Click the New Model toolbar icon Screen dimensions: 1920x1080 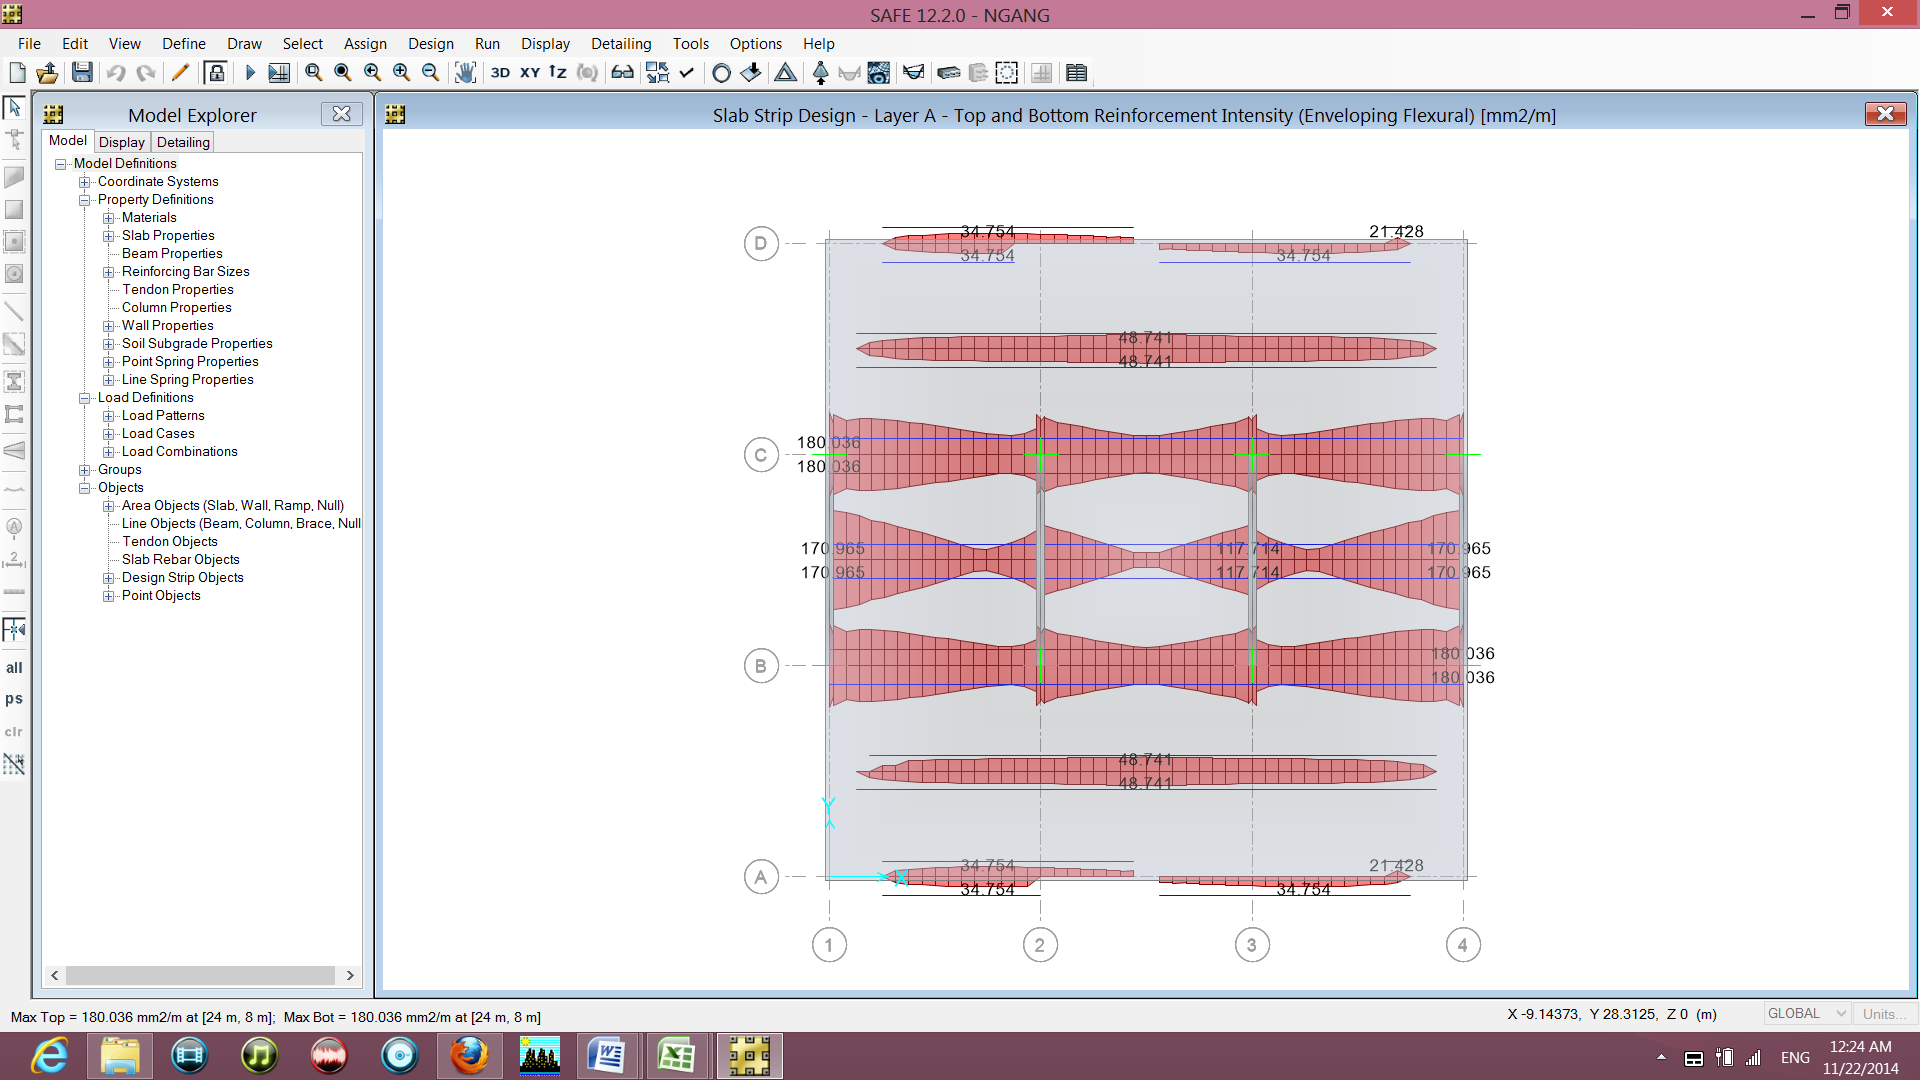tap(17, 73)
